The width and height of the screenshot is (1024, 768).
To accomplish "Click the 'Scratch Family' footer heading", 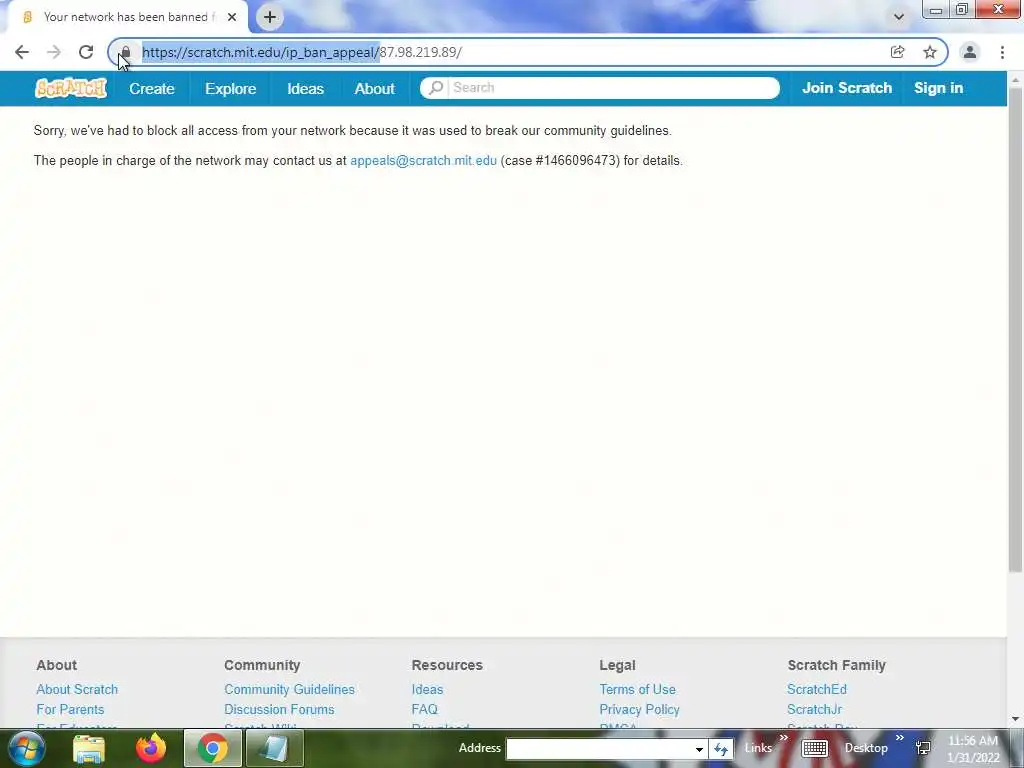I will [x=837, y=665].
